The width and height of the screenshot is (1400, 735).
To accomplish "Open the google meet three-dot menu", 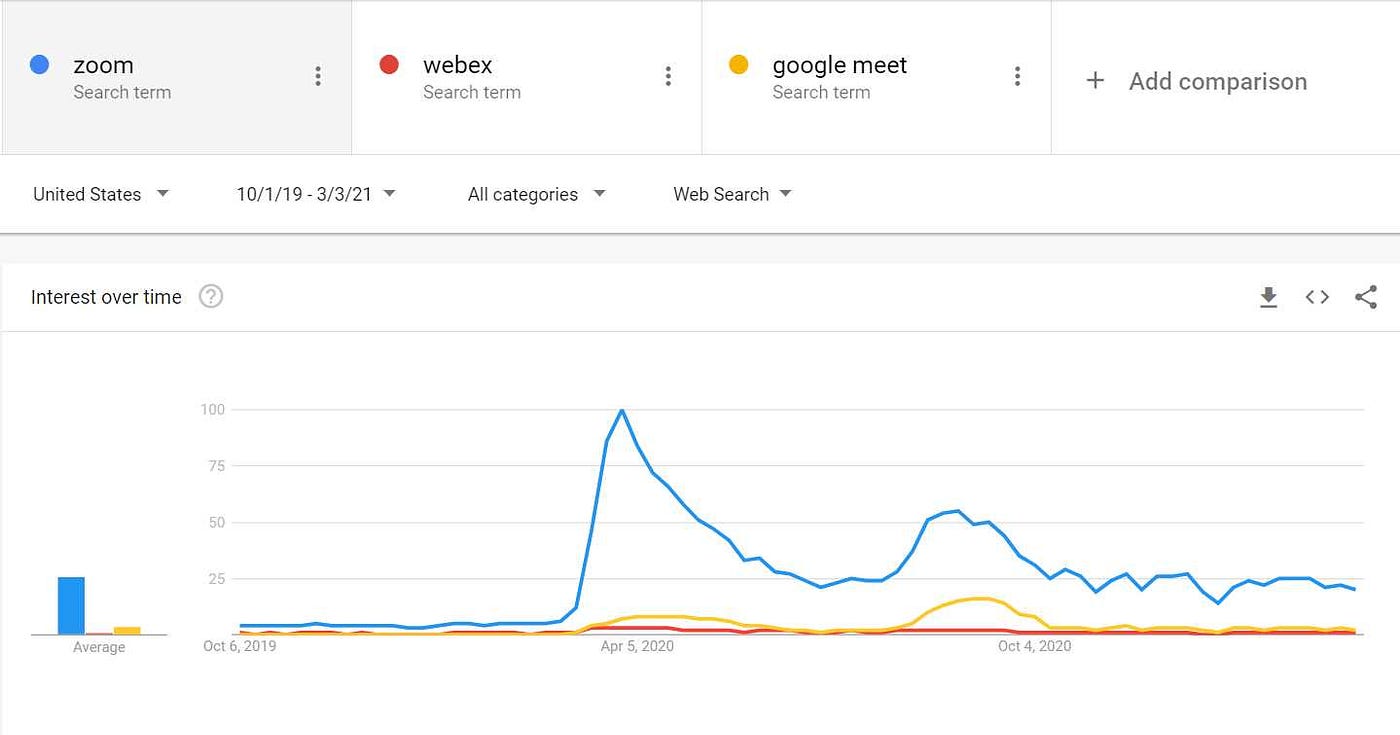I will [1017, 76].
